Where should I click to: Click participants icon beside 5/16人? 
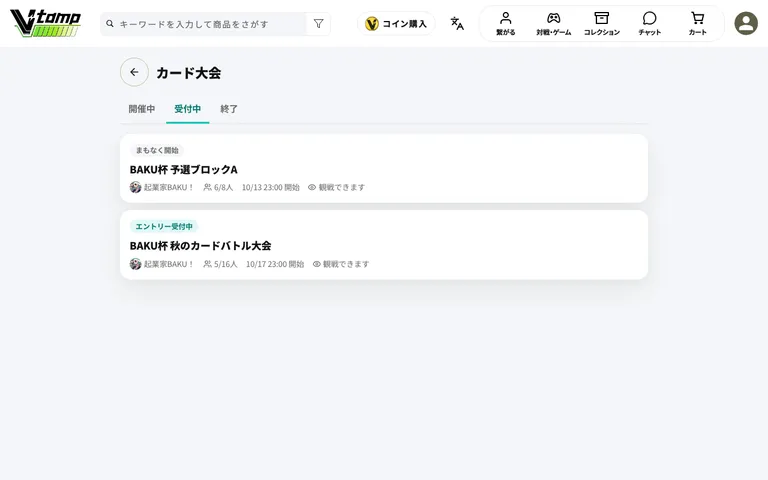coord(207,264)
